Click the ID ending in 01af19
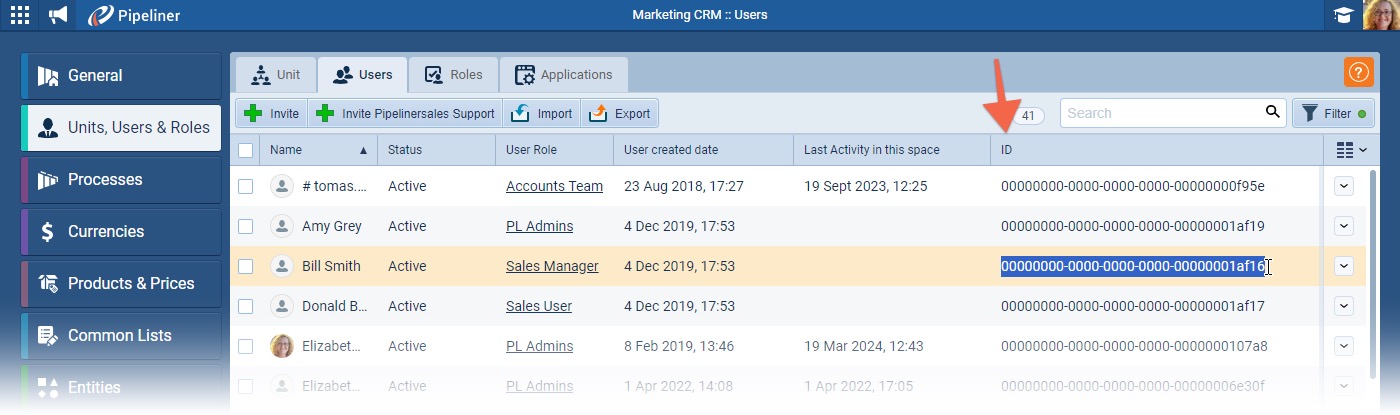This screenshot has height=415, width=1400. point(1133,226)
